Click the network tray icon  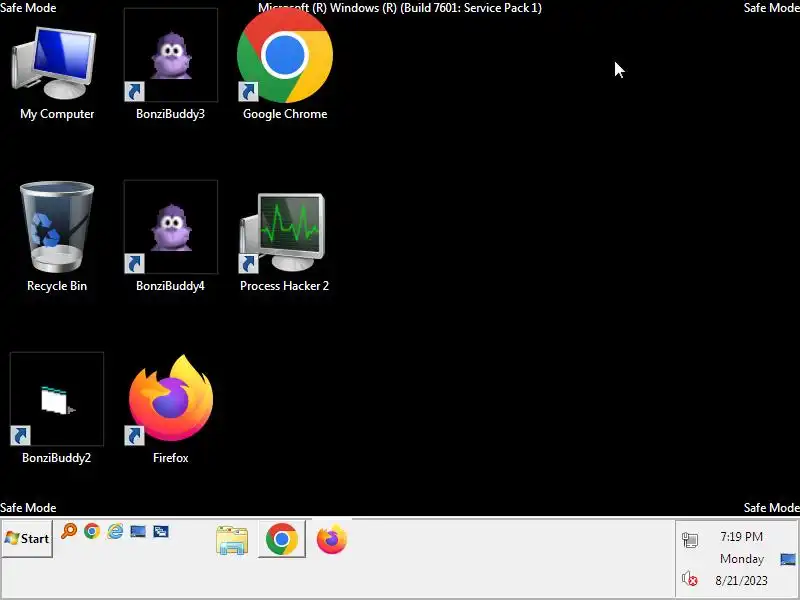[690, 539]
